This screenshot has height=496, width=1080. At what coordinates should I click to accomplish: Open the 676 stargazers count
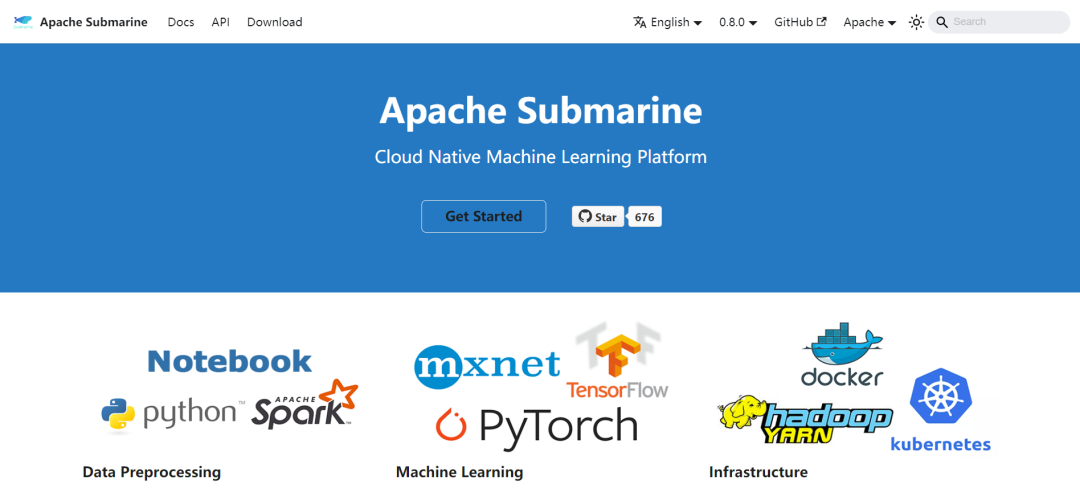click(645, 217)
